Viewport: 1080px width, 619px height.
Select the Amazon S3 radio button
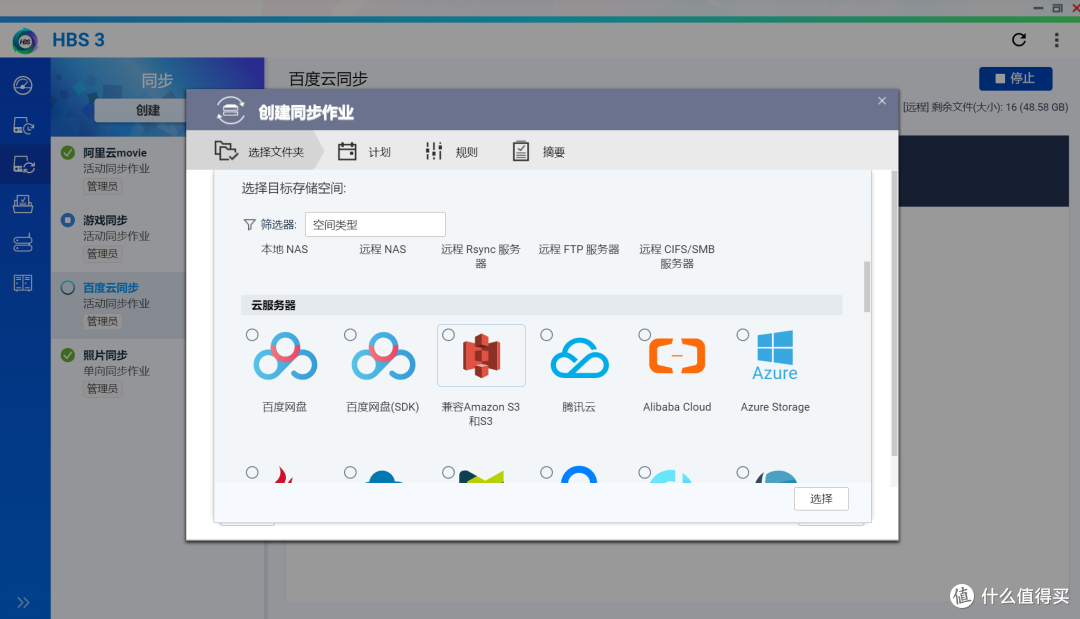[x=448, y=335]
